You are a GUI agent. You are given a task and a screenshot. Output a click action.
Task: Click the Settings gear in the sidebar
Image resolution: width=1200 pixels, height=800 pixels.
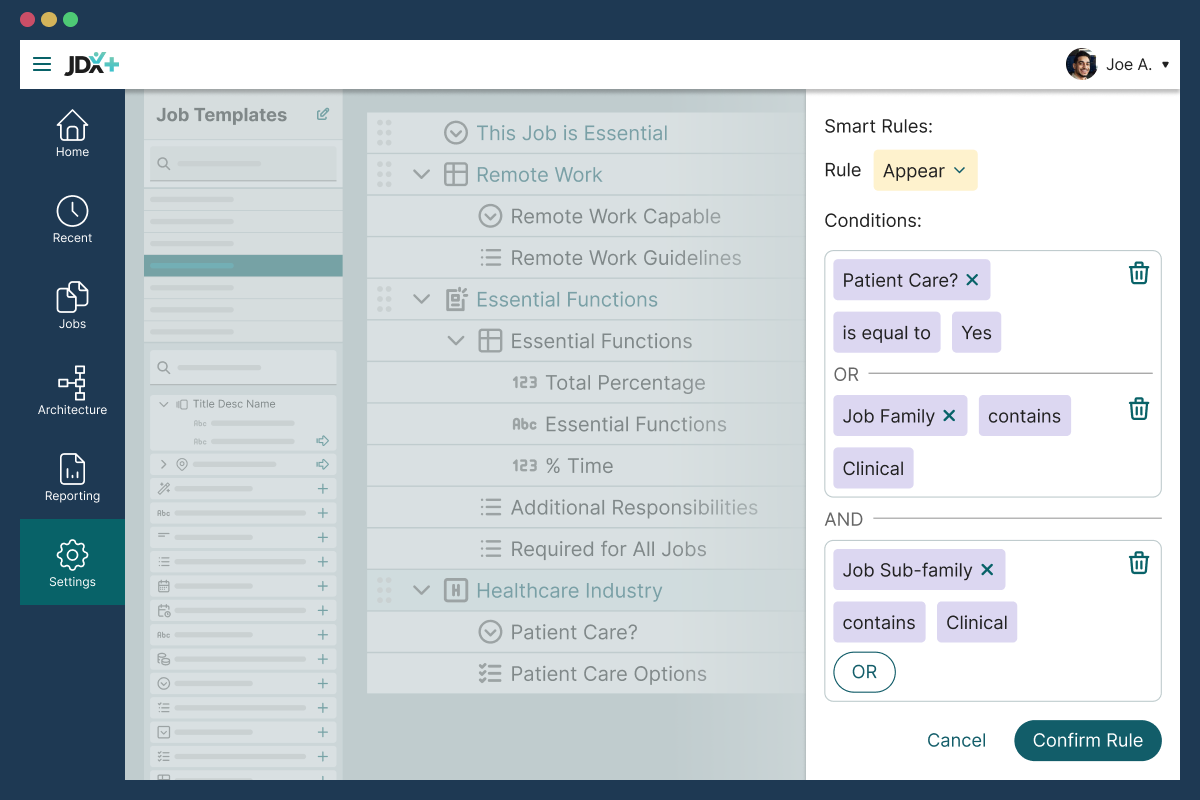71,554
